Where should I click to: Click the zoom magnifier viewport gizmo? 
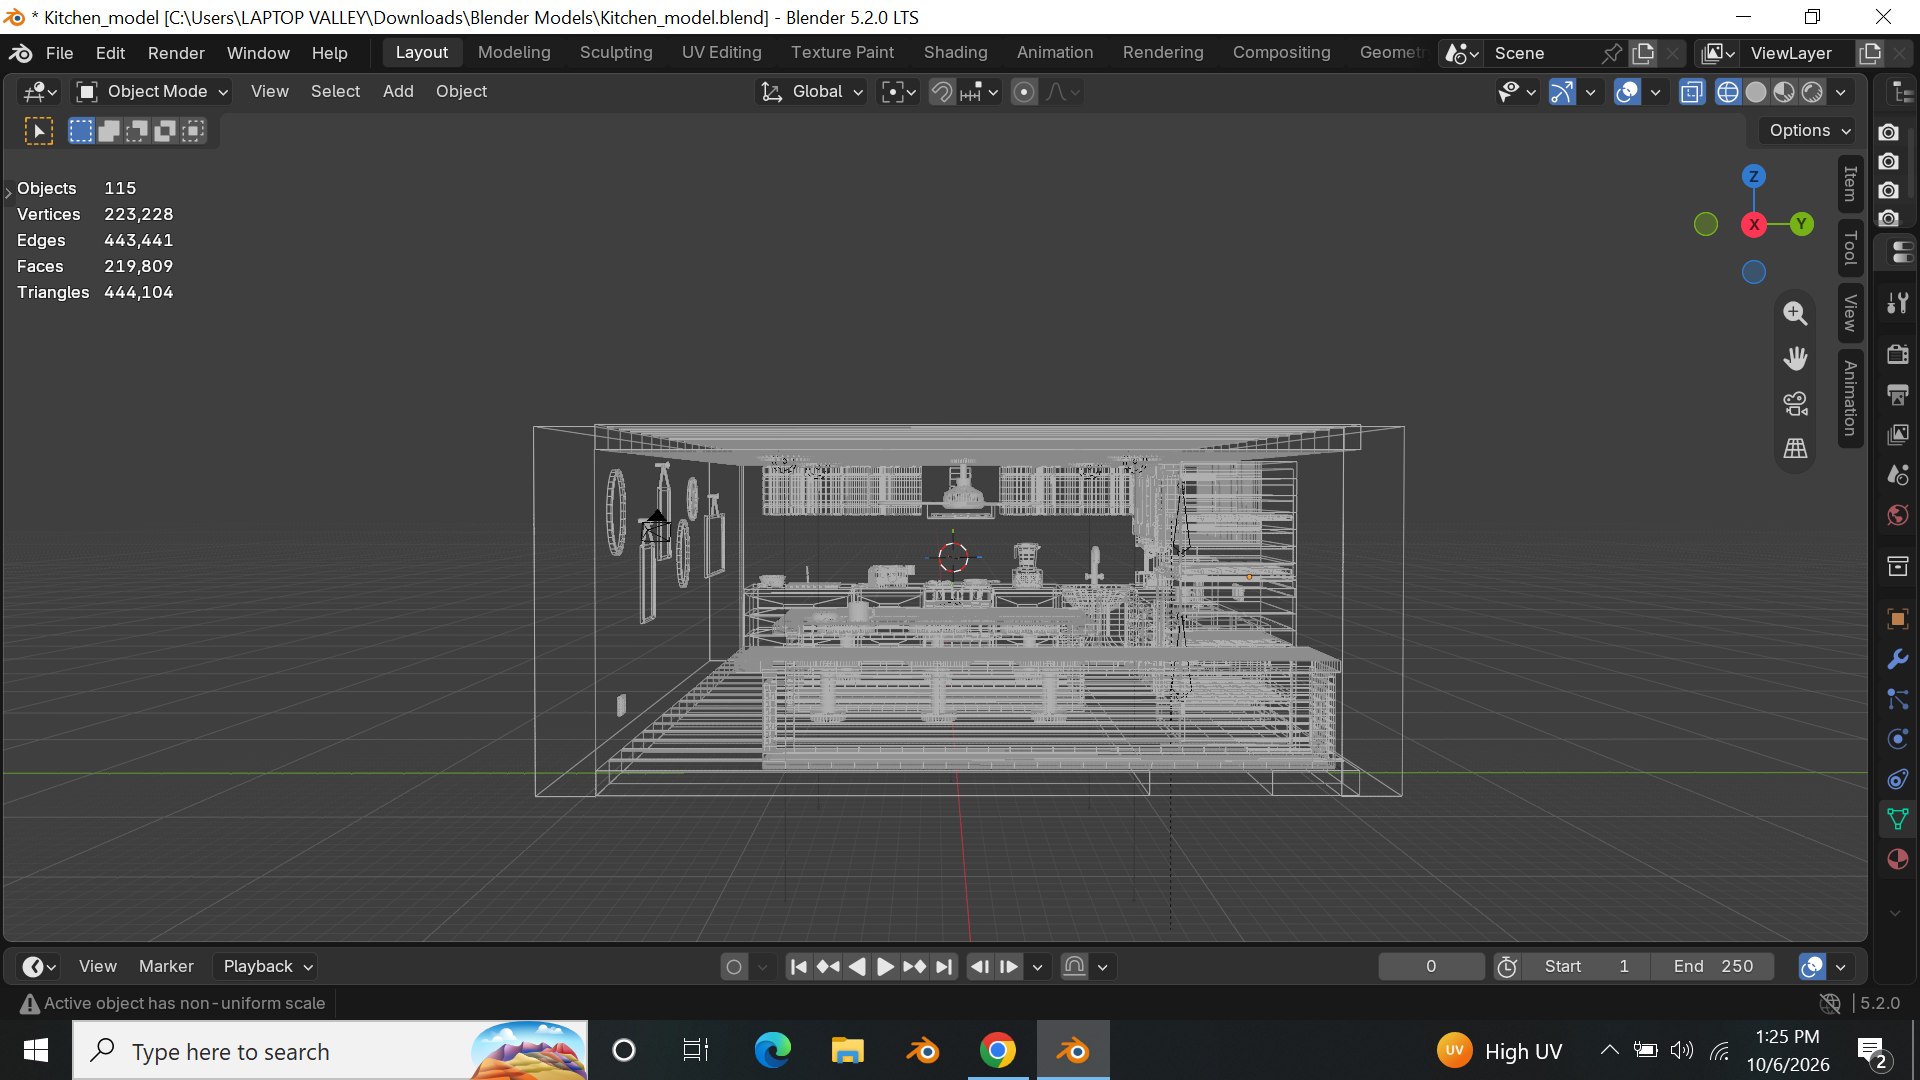[1795, 314]
